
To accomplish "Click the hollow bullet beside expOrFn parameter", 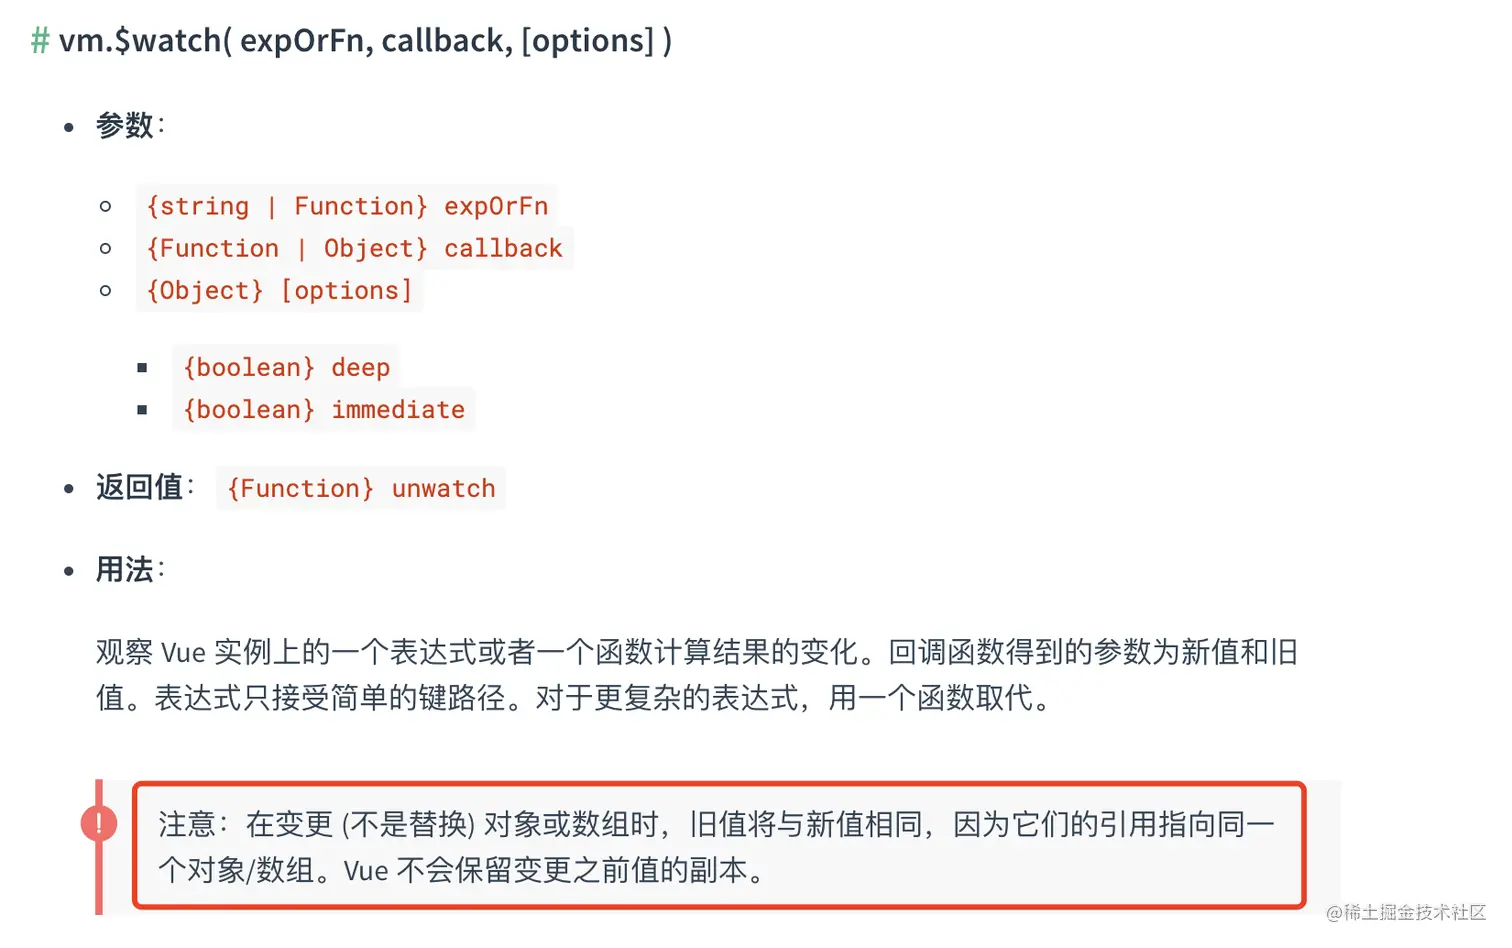I will [105, 206].
